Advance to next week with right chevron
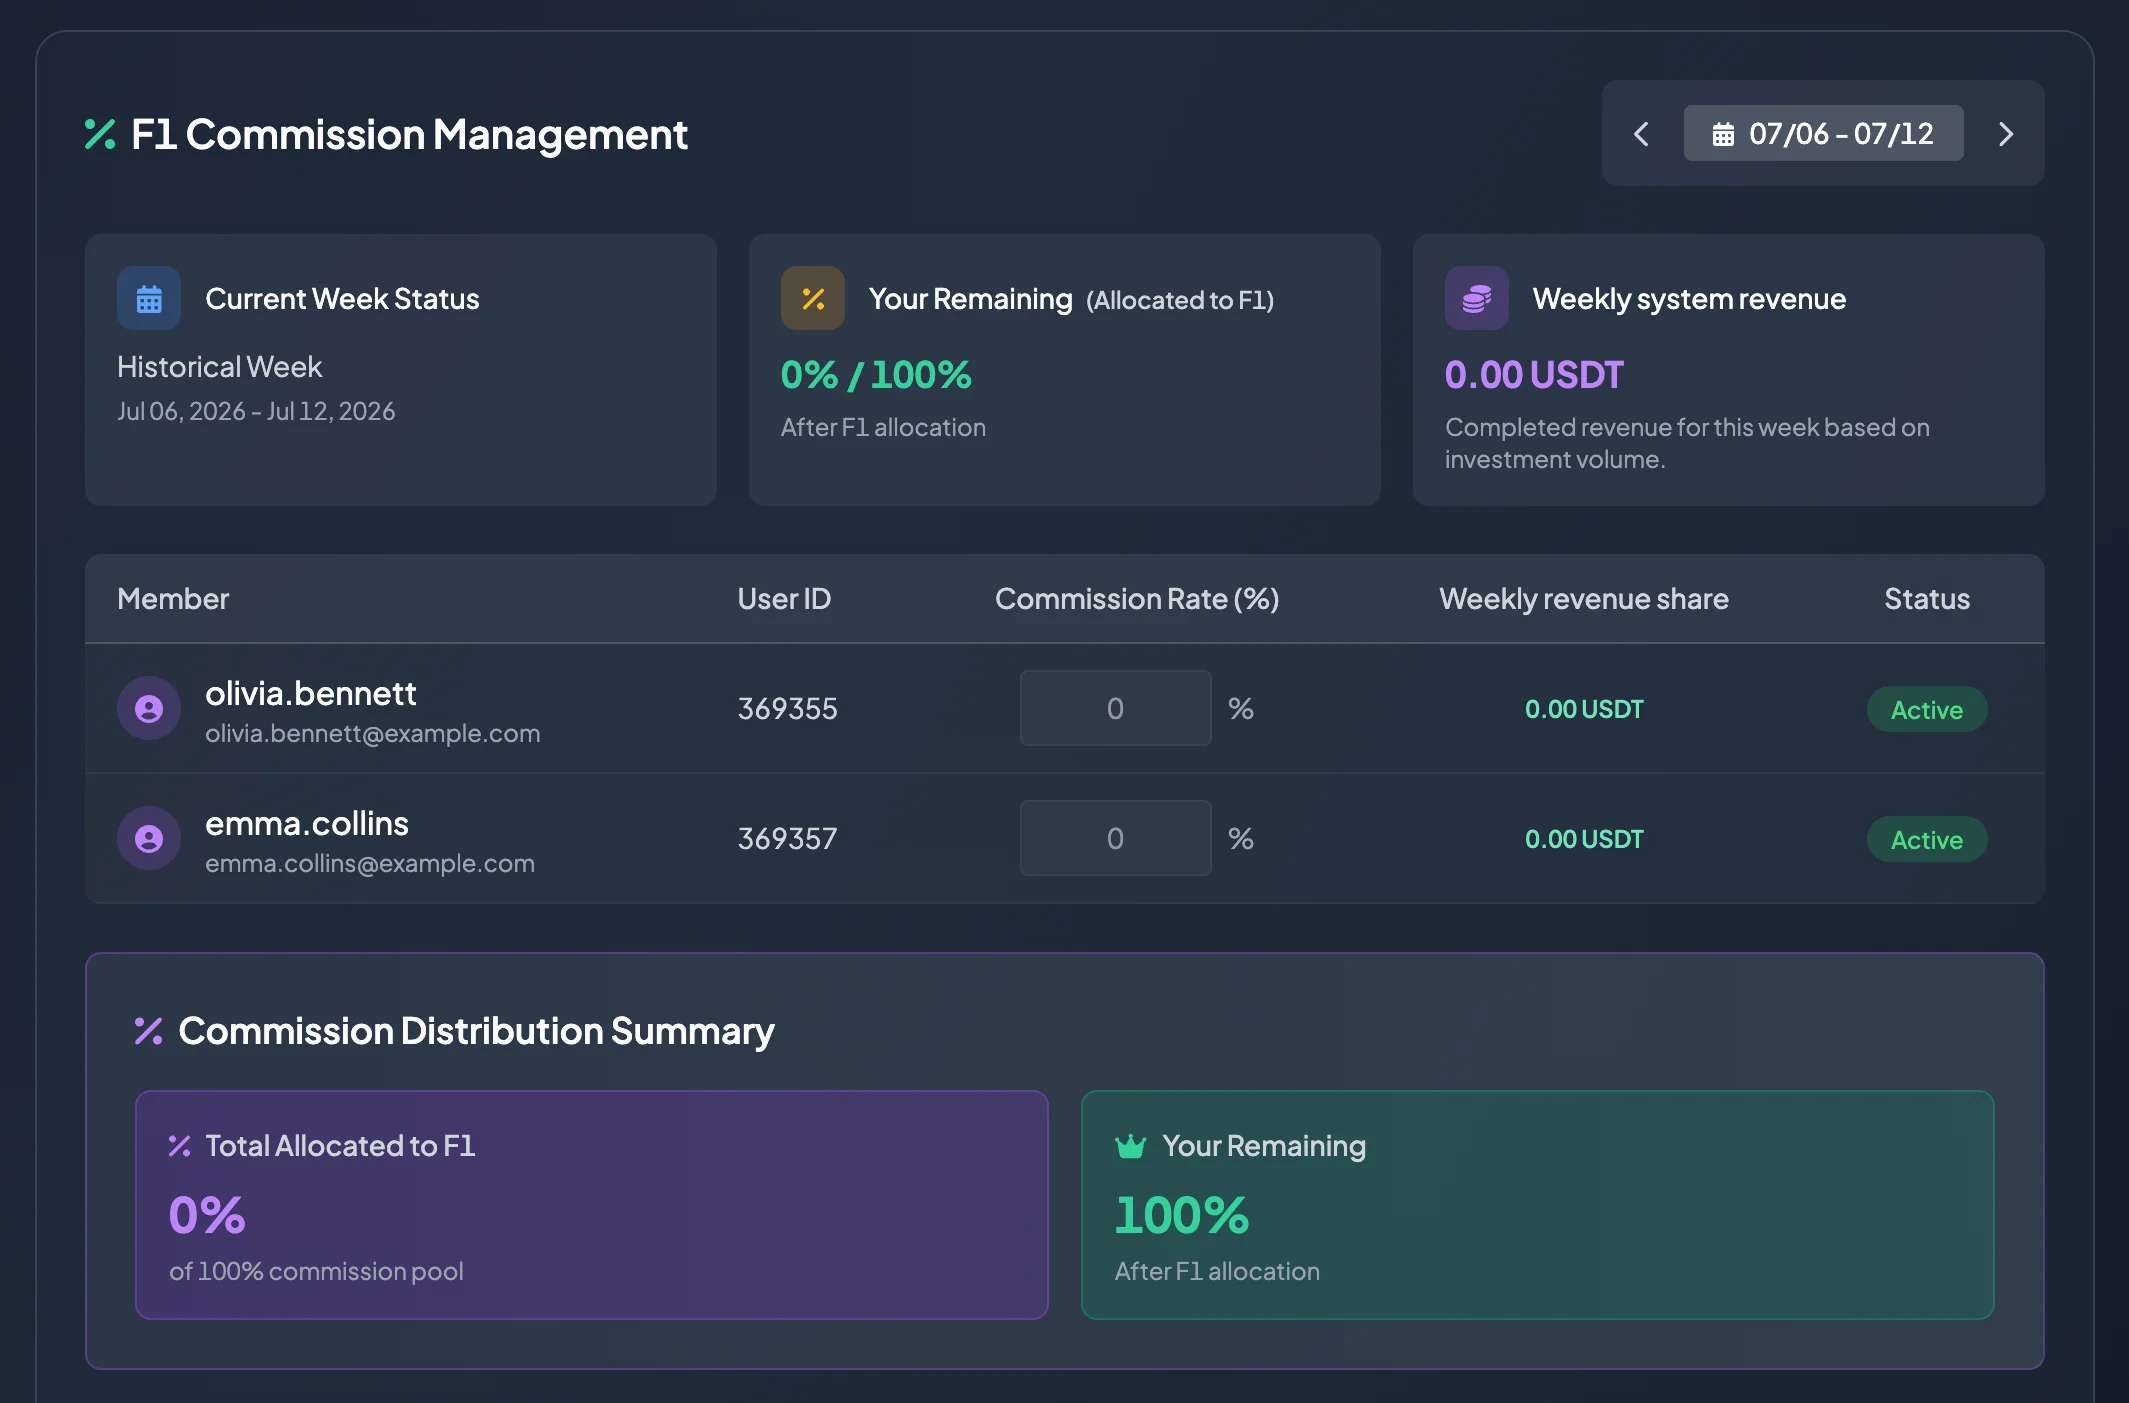Screen dimensions: 2129x1403 (x=2005, y=134)
